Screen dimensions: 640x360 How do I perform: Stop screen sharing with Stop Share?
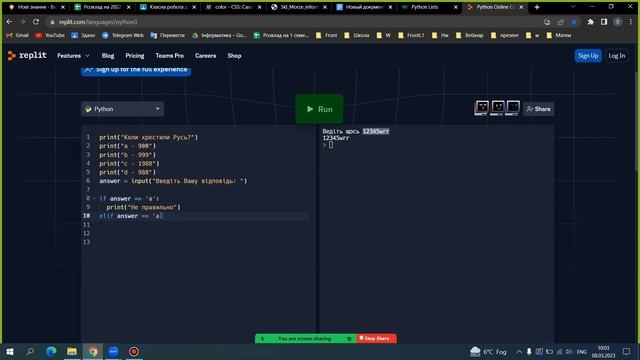click(x=376, y=338)
